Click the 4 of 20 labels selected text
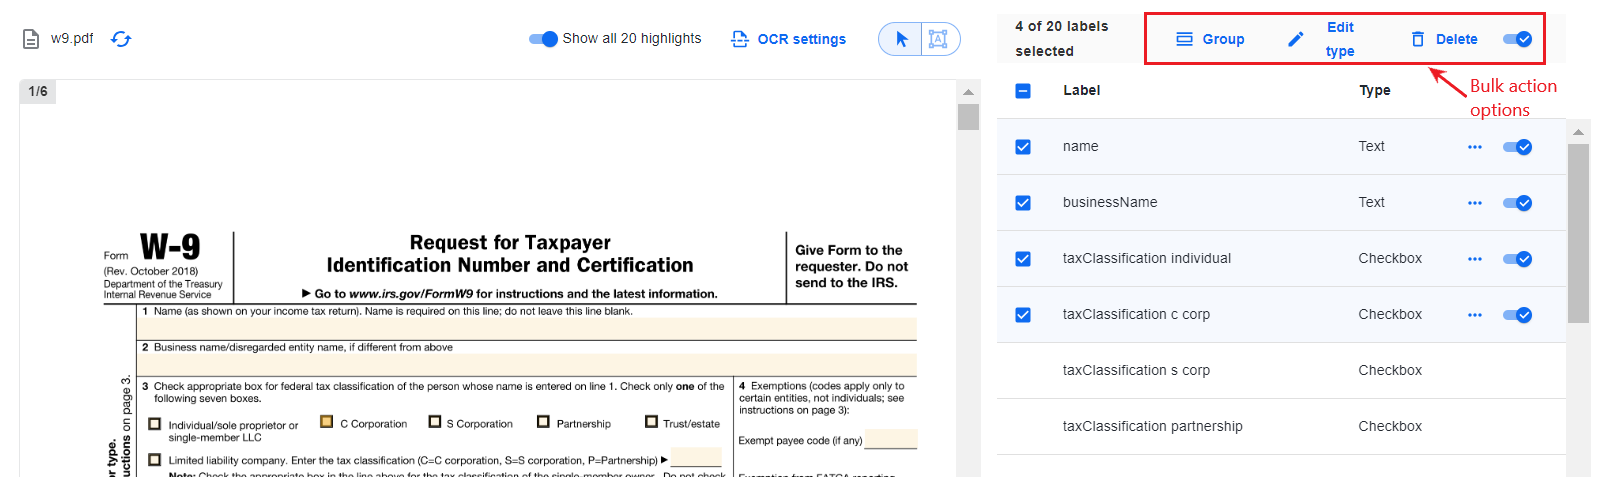1610x477 pixels. [x=1061, y=39]
